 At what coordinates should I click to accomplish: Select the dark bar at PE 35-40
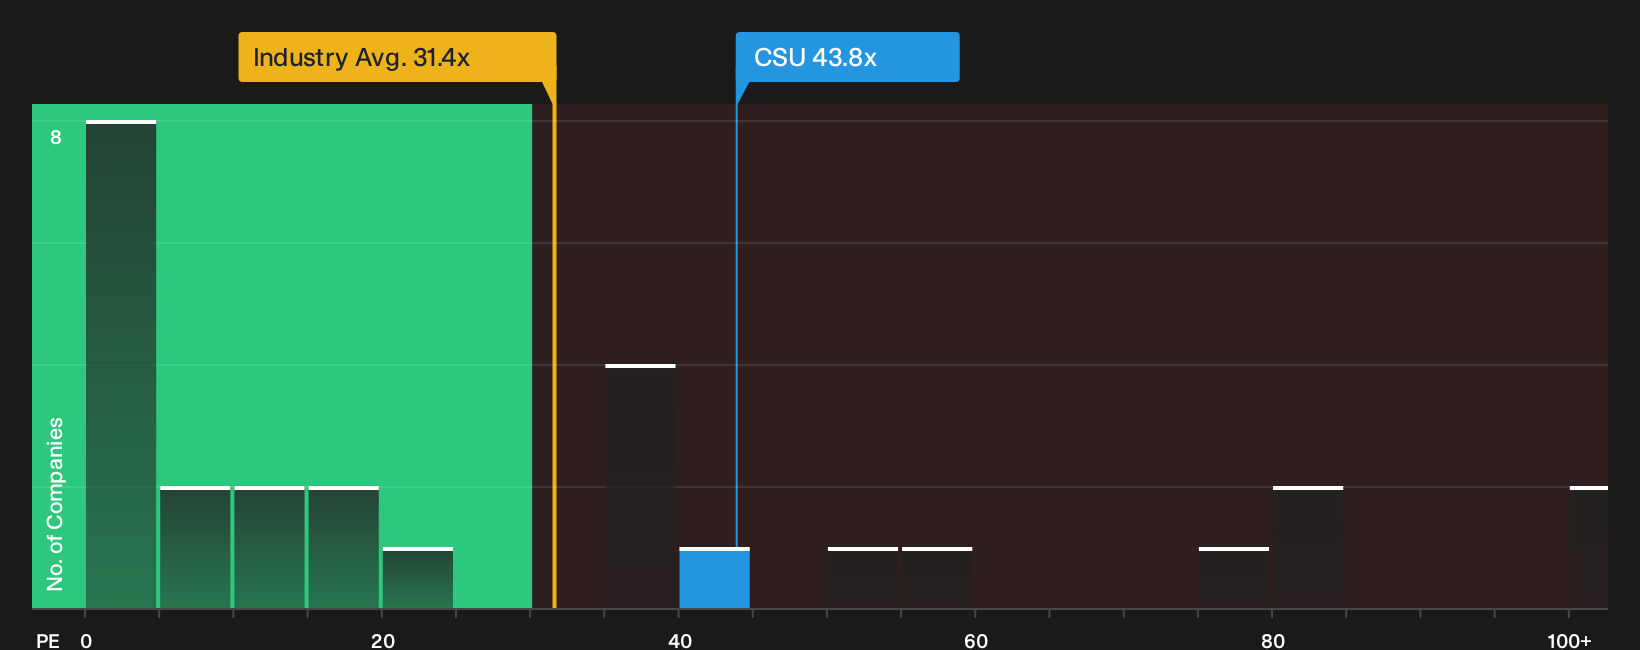coord(640,486)
